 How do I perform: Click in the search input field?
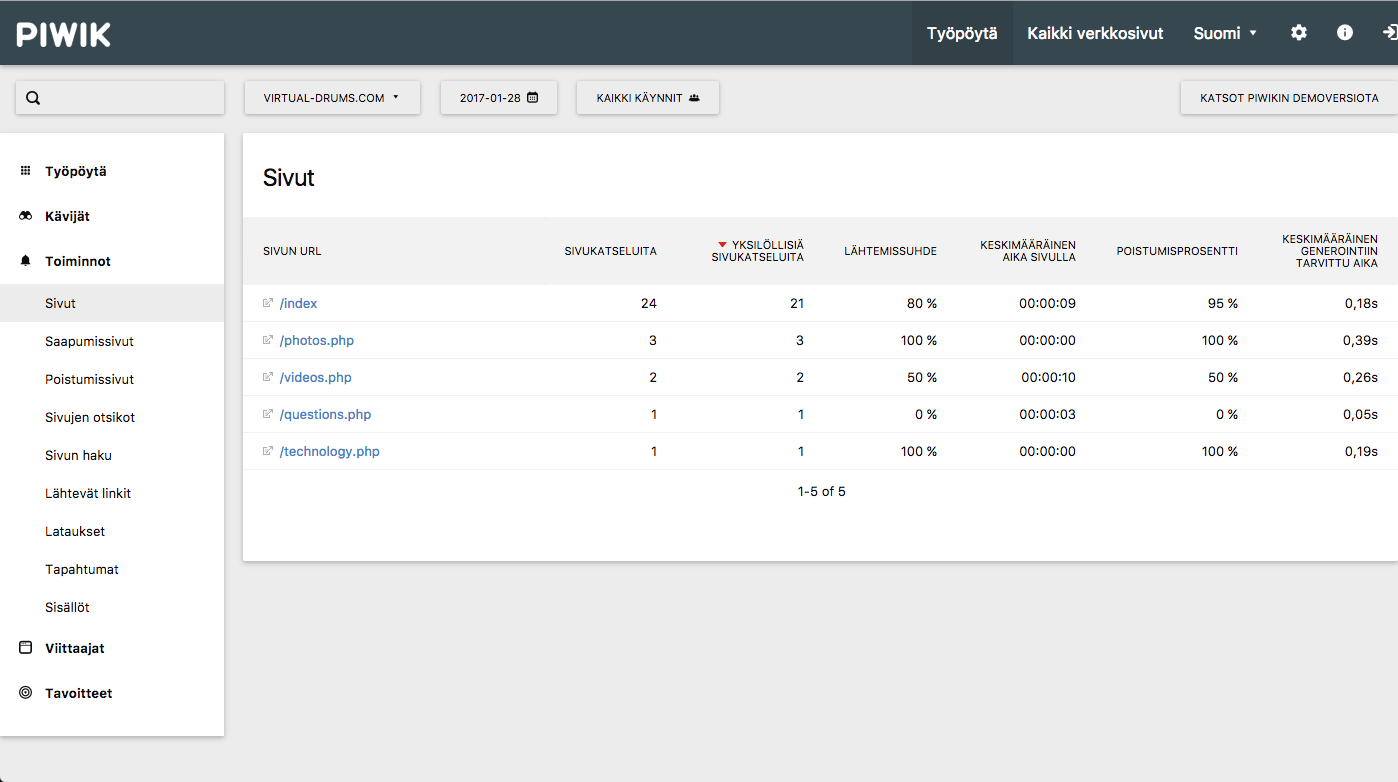[120, 98]
